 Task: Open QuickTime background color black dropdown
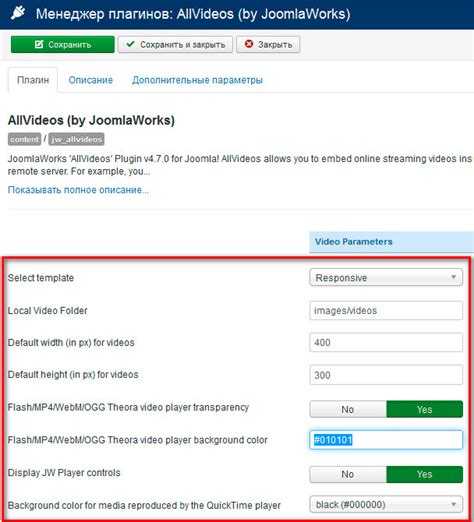(386, 505)
